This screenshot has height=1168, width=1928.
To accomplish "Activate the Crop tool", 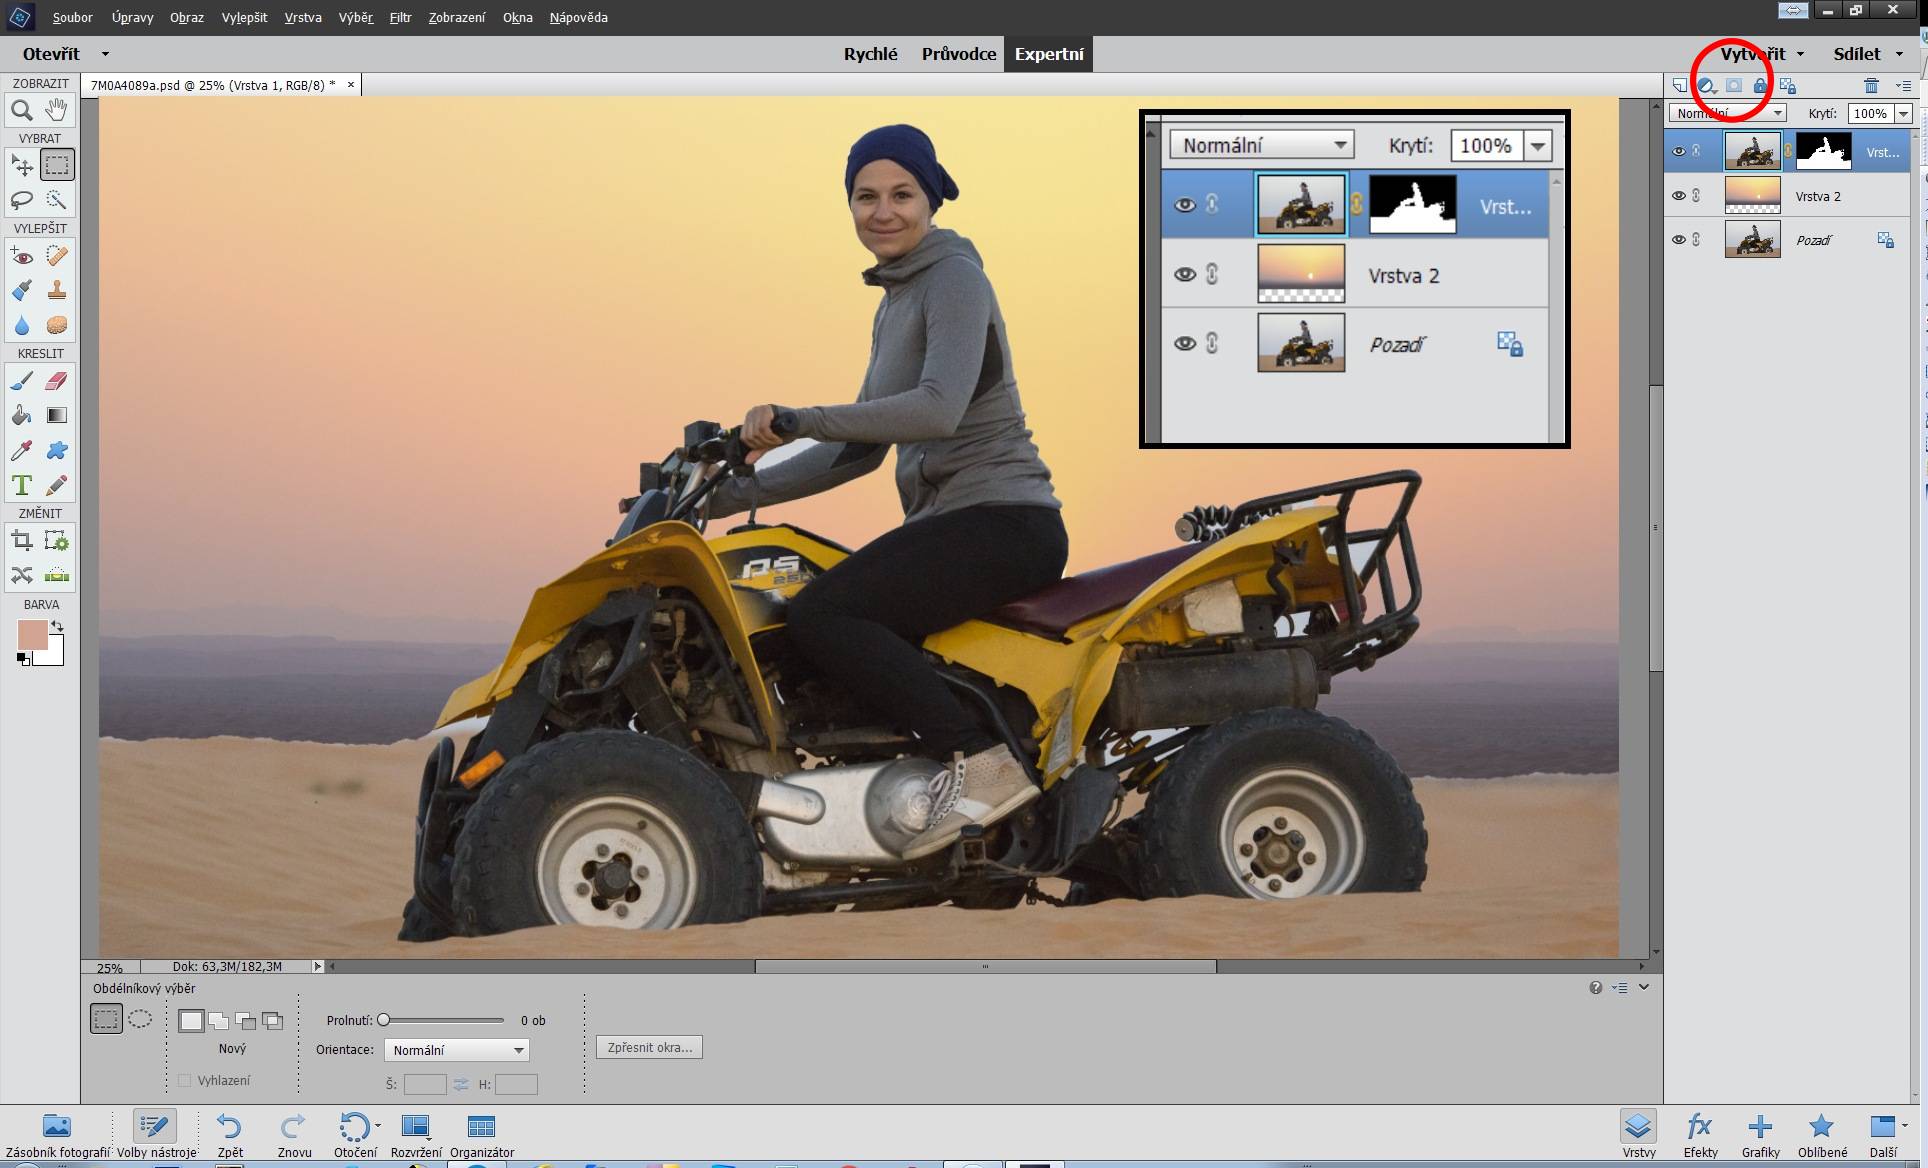I will (21, 542).
